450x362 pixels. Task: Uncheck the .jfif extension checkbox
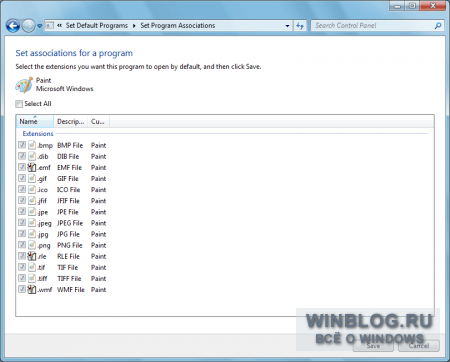point(22,200)
